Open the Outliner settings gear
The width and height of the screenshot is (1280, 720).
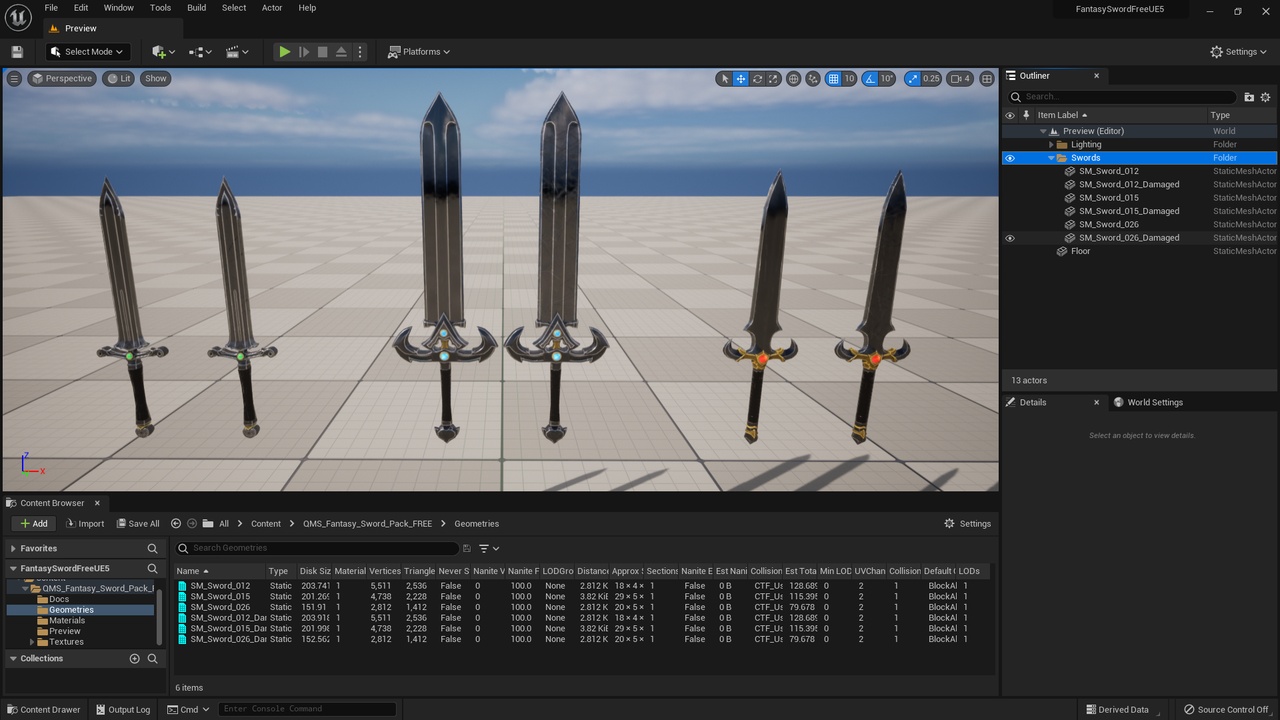point(1265,97)
